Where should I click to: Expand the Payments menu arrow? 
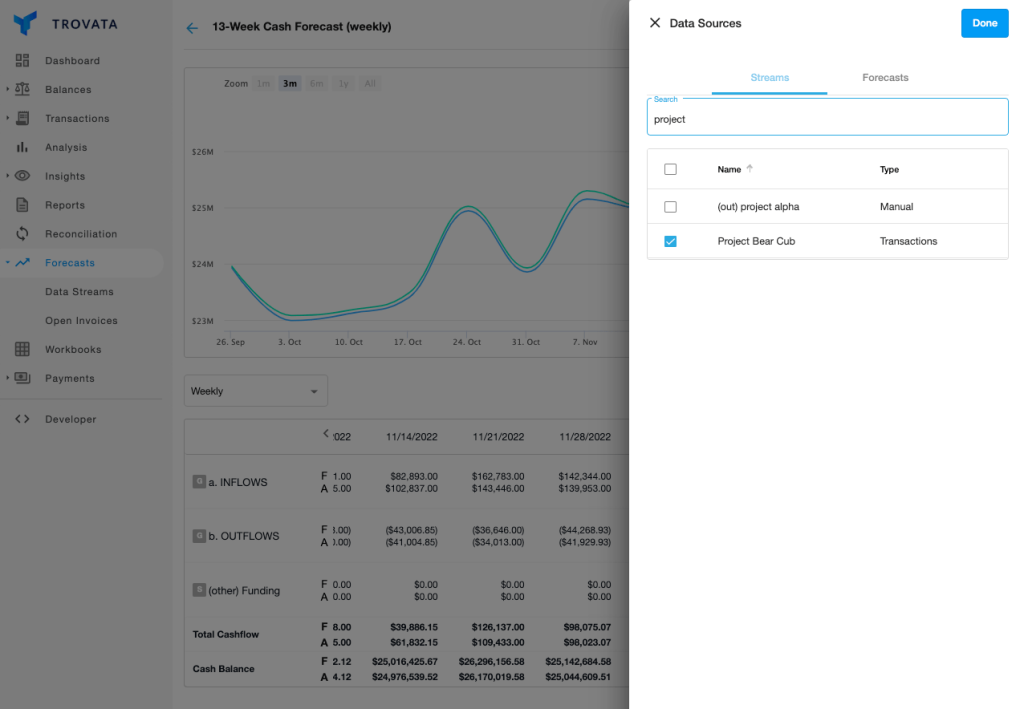[7, 378]
